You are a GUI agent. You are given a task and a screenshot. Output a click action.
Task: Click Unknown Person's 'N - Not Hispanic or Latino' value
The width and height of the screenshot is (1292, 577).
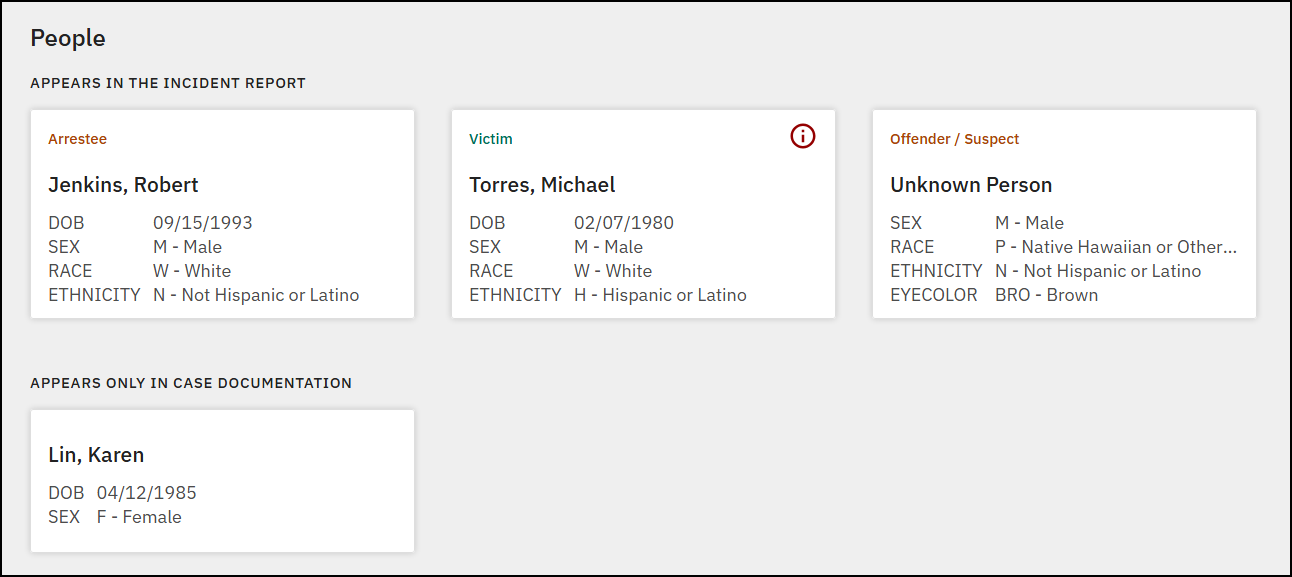click(x=1098, y=271)
